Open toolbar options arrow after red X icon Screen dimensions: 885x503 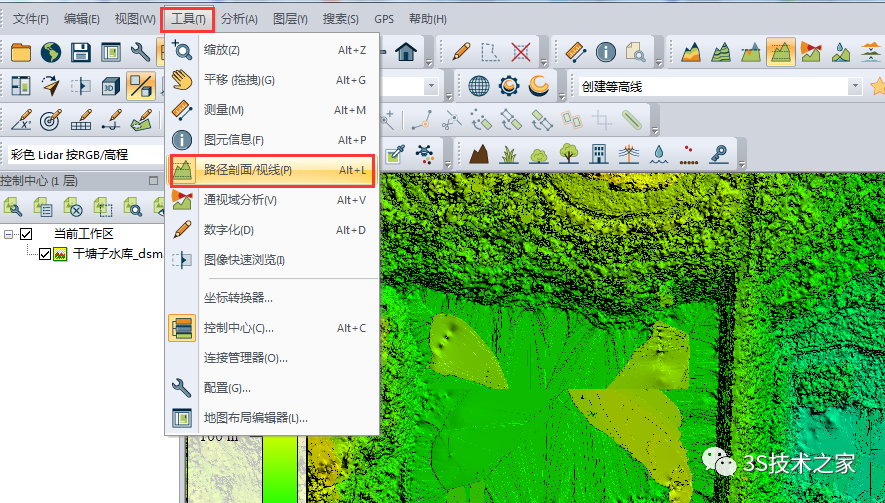click(x=544, y=62)
